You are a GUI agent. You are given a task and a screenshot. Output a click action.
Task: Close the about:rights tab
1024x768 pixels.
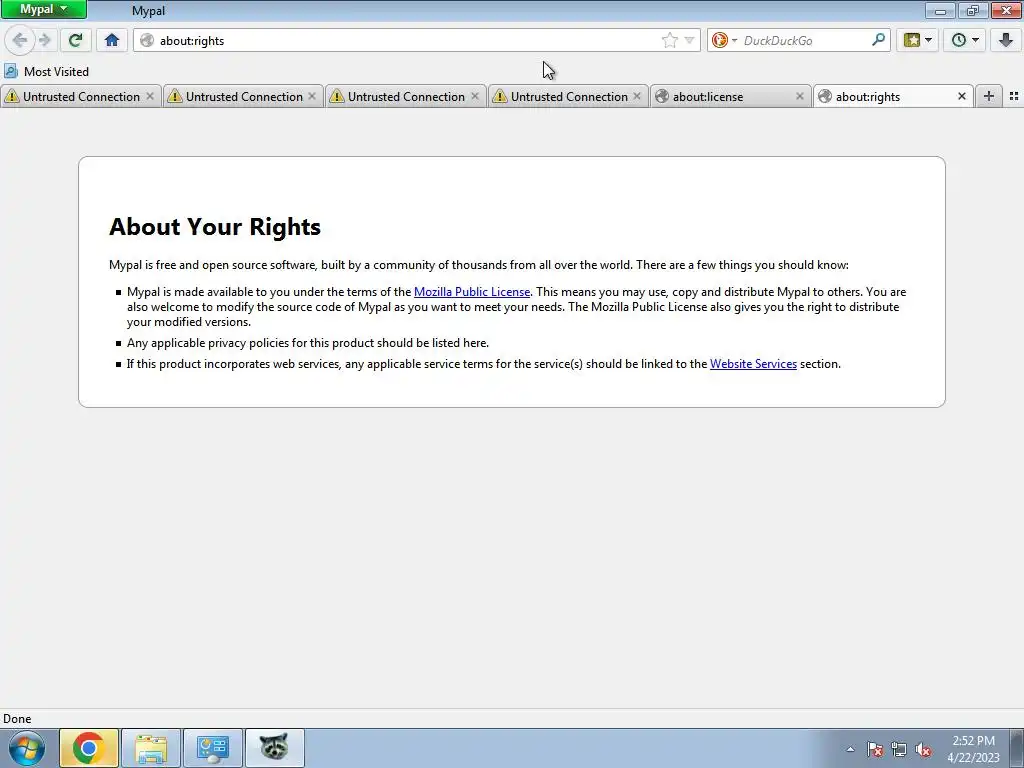pos(961,96)
